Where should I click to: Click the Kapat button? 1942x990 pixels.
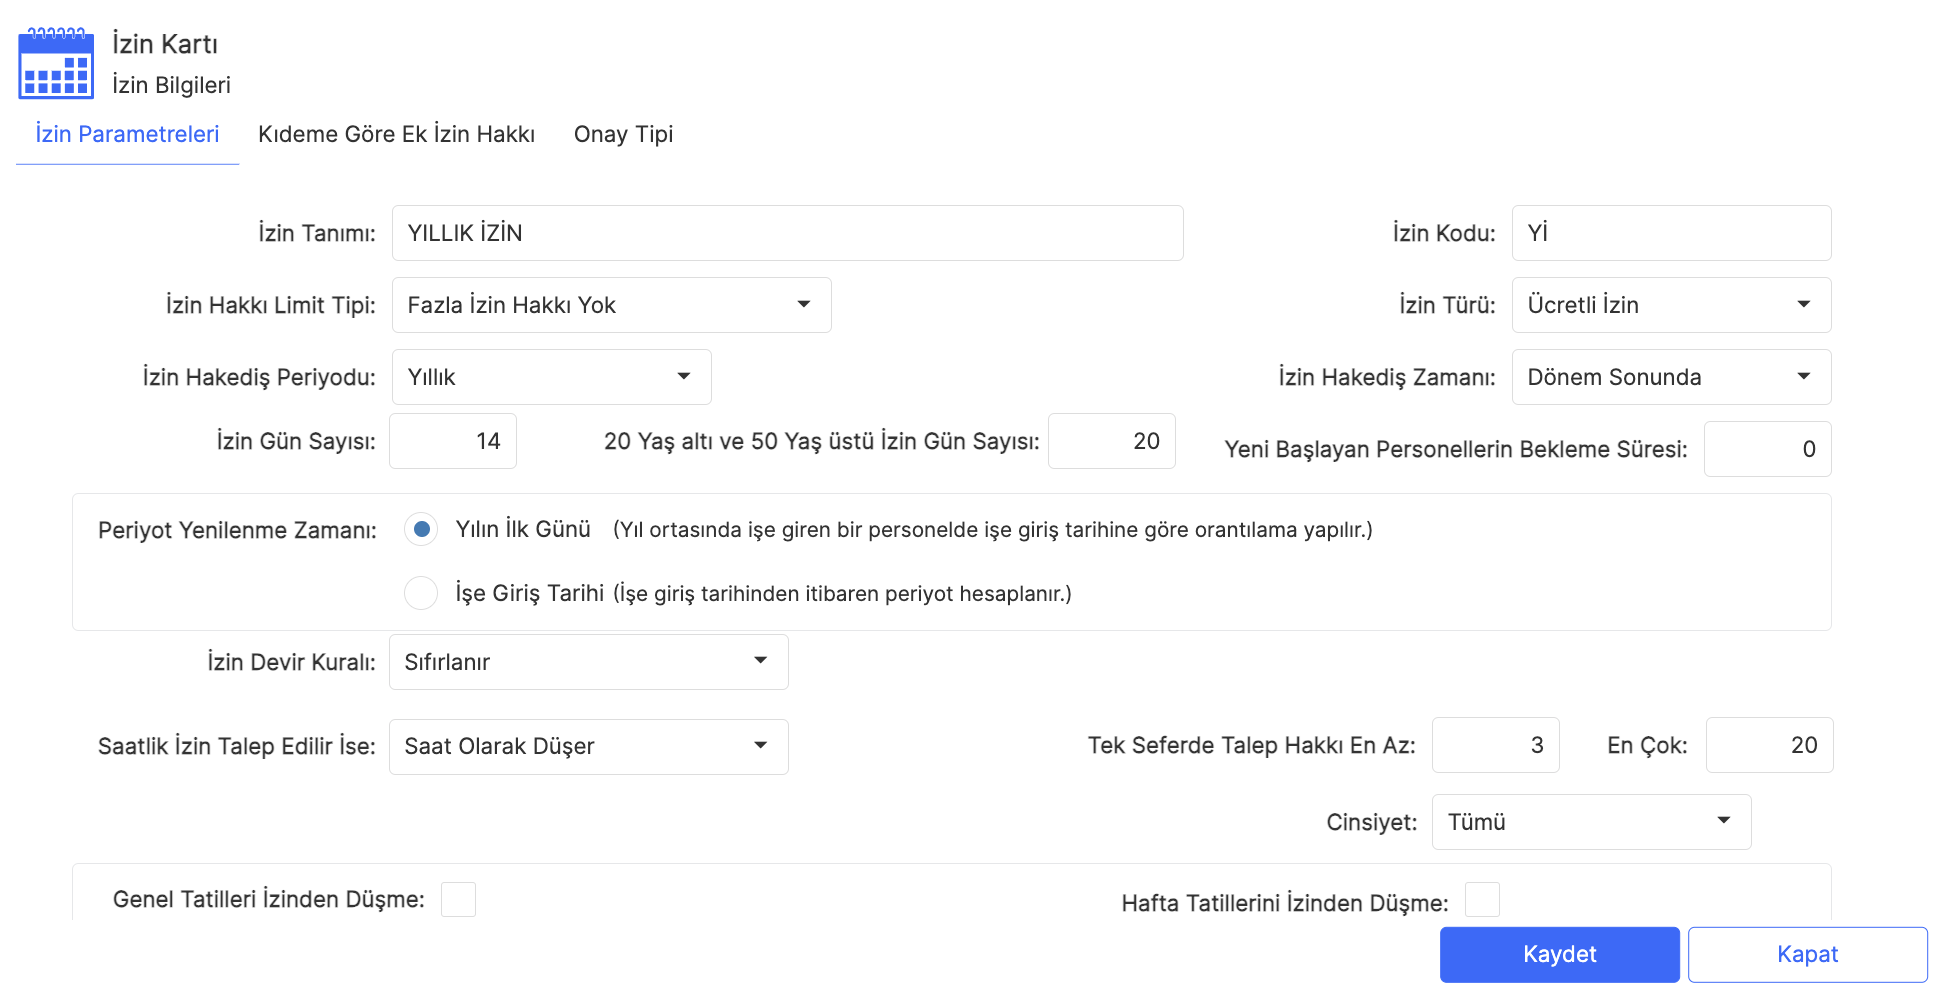click(x=1807, y=954)
